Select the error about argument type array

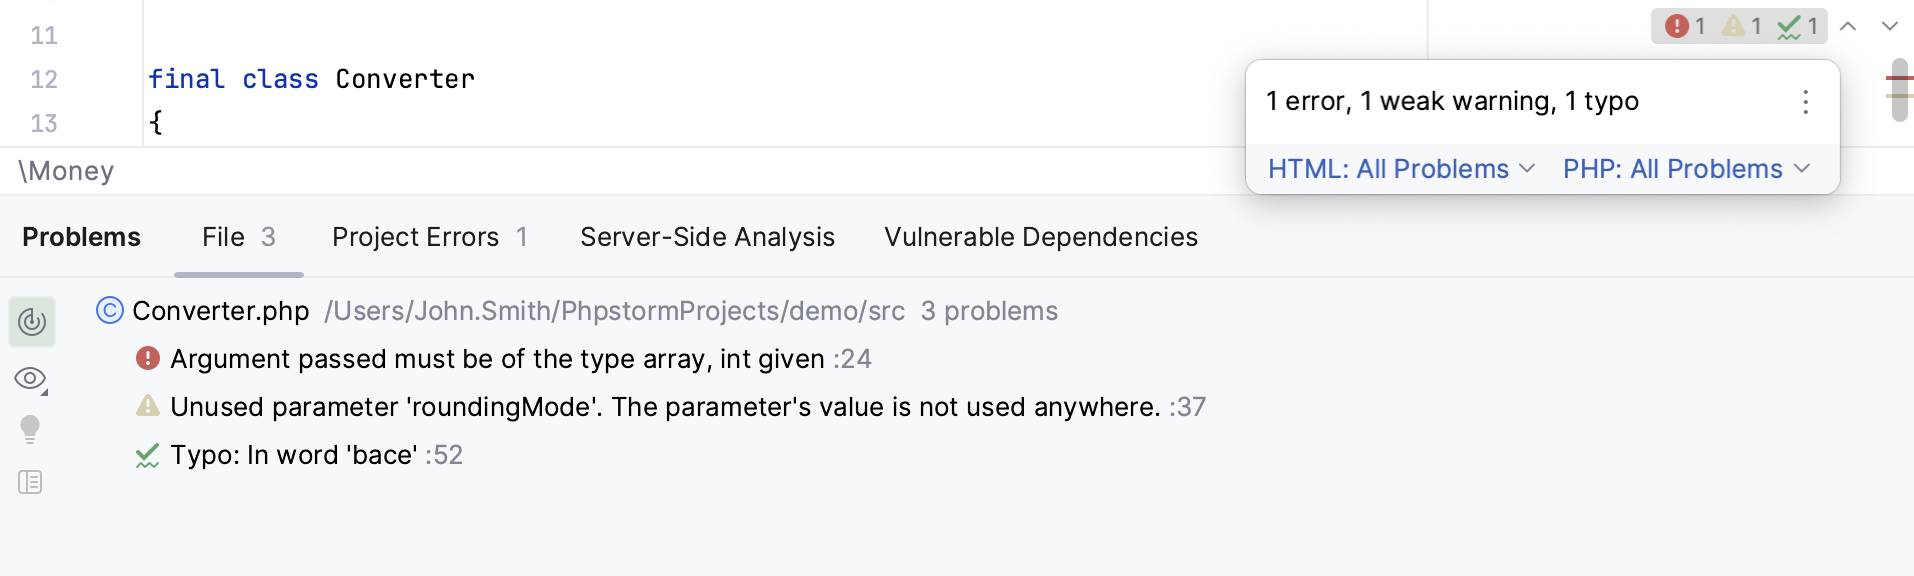coord(520,358)
